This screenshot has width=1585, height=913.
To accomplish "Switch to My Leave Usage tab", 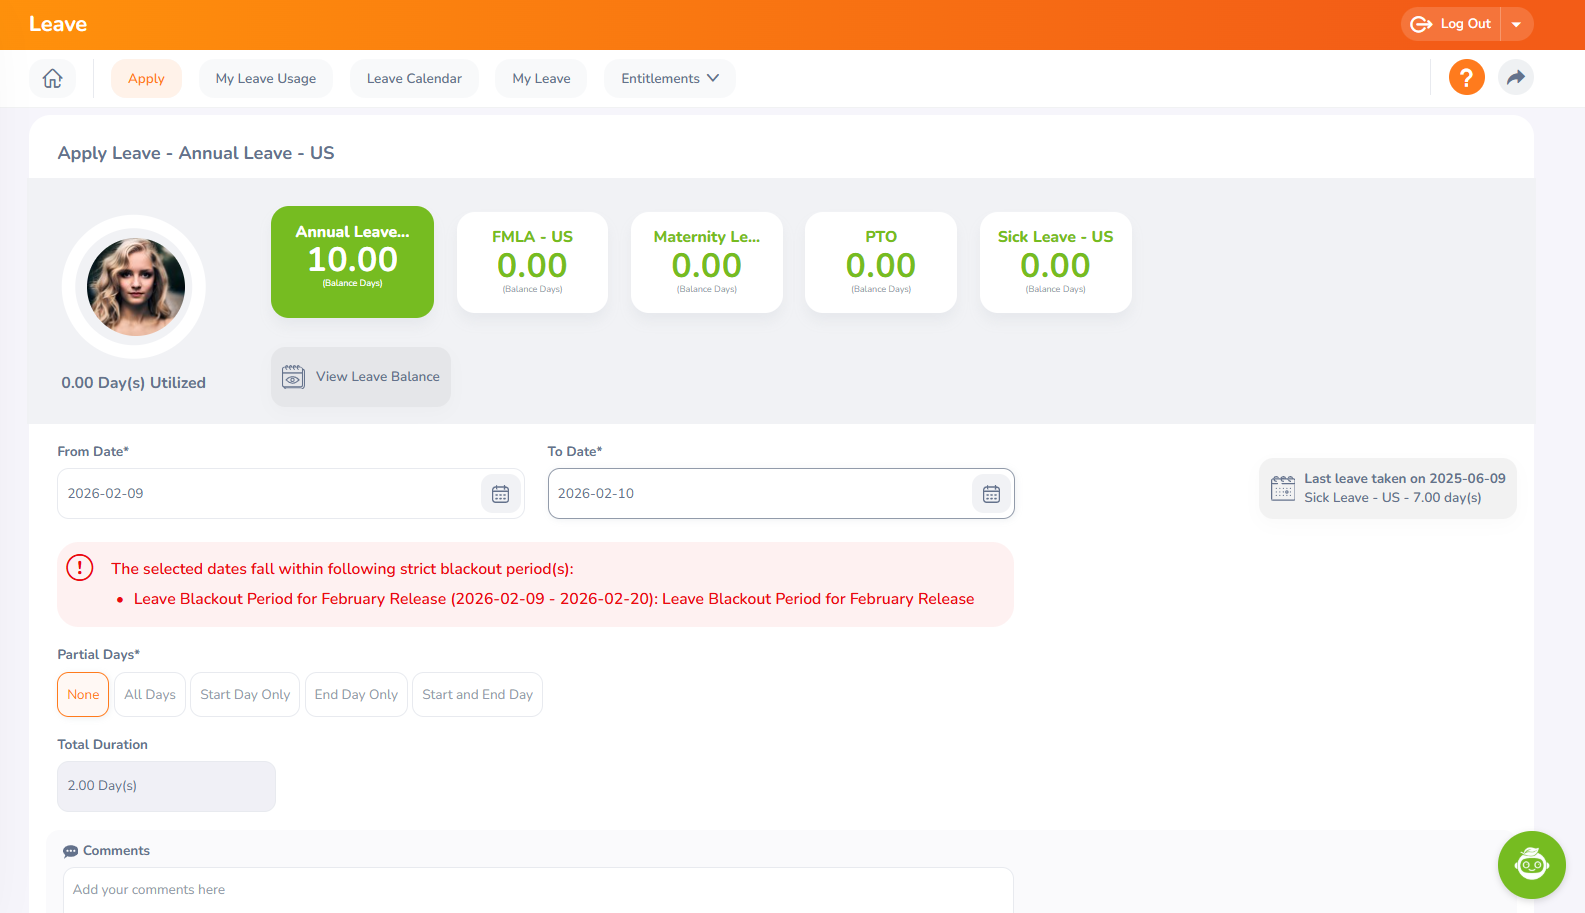I will (266, 78).
